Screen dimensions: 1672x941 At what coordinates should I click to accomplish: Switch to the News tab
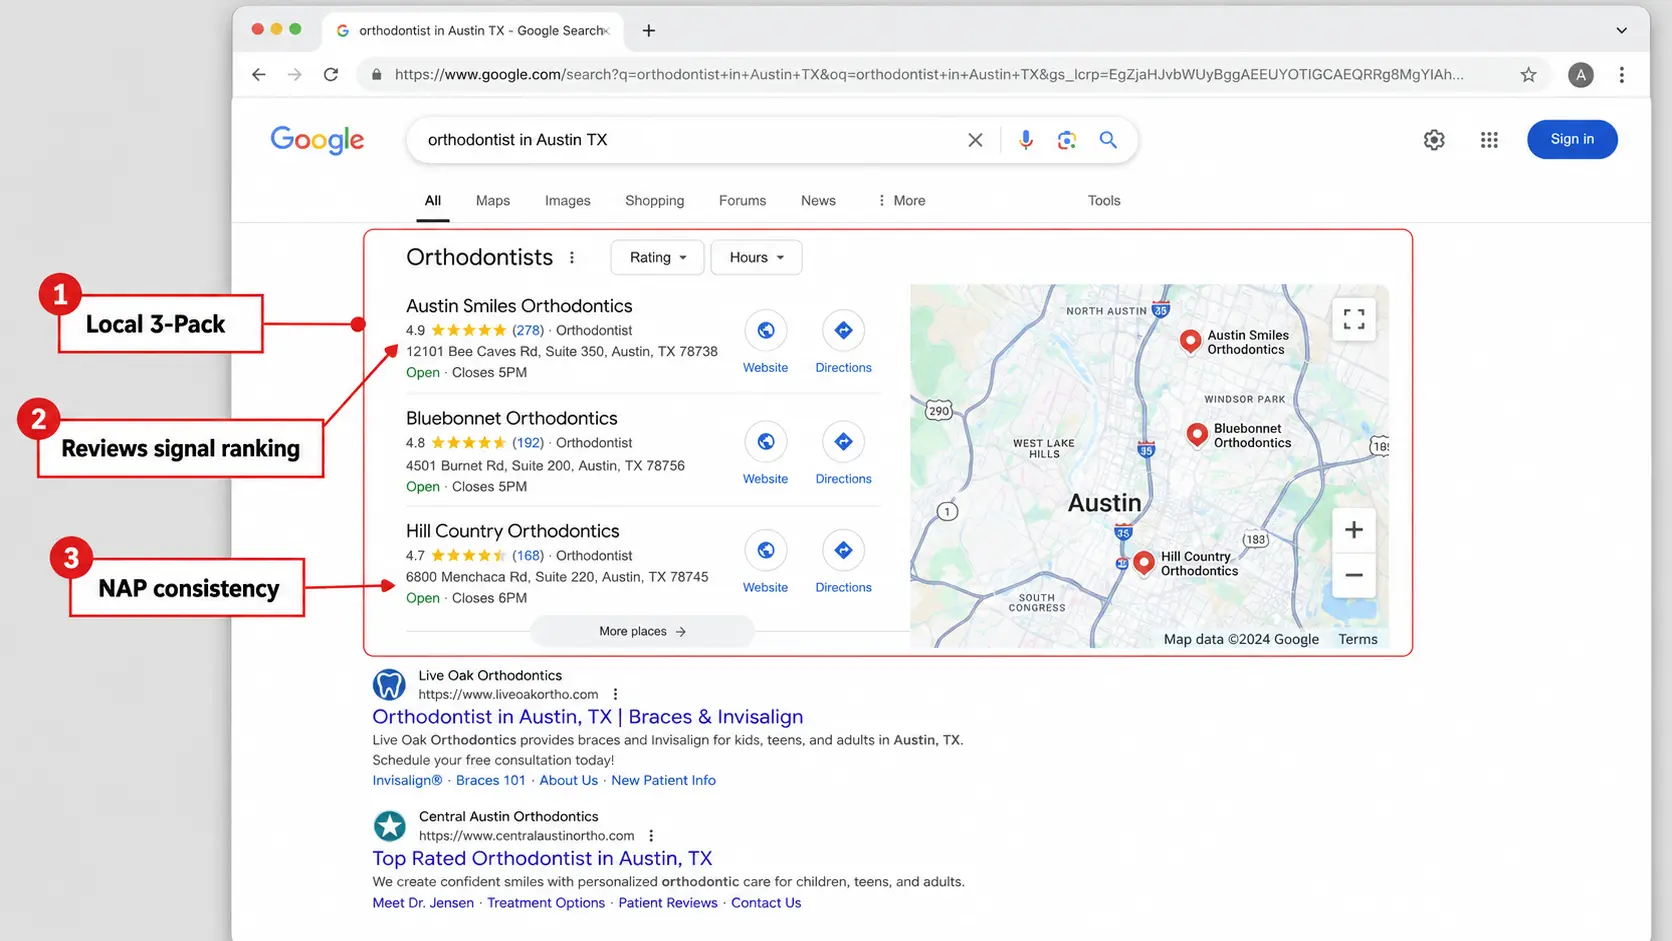tap(818, 200)
